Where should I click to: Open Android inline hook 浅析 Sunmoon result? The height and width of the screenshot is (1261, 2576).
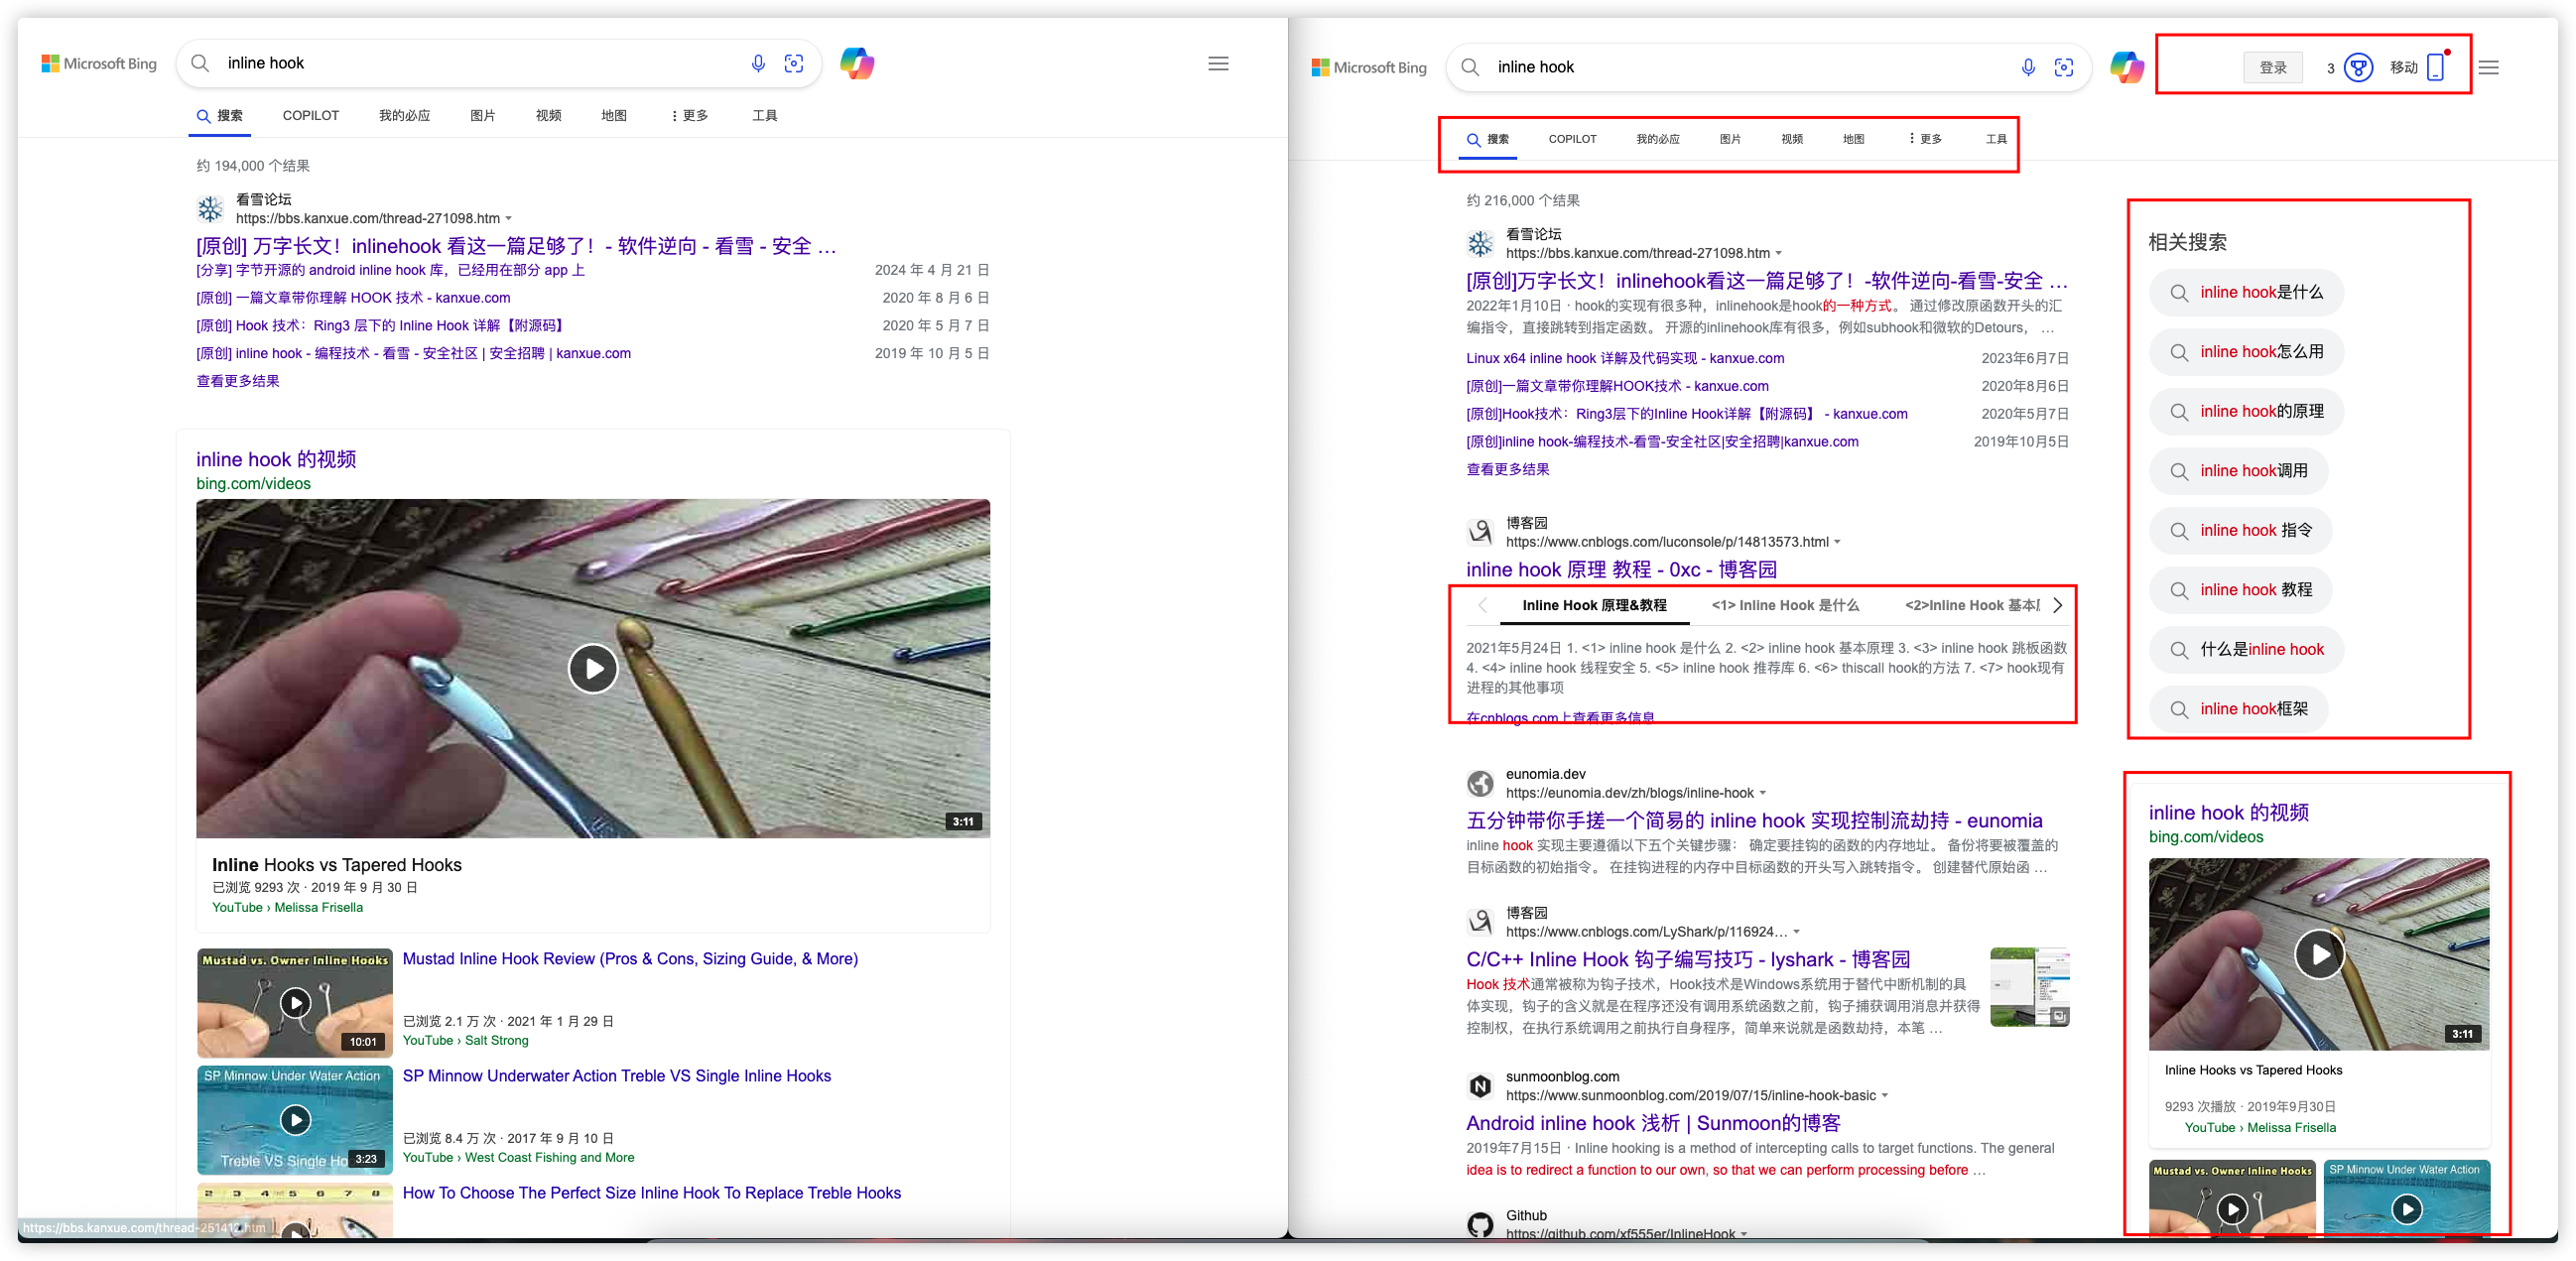click(x=1653, y=1123)
